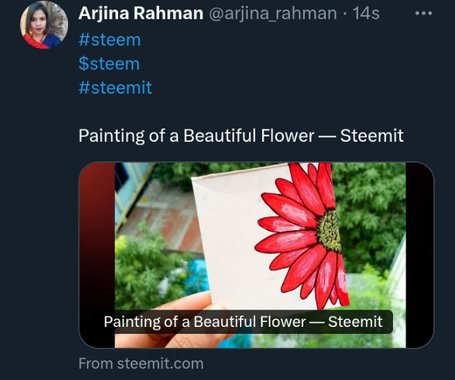Viewport: 455px width, 380px height.
Task: Click the blank area beneath the #steemit hashtag
Action: pyautogui.click(x=240, y=112)
